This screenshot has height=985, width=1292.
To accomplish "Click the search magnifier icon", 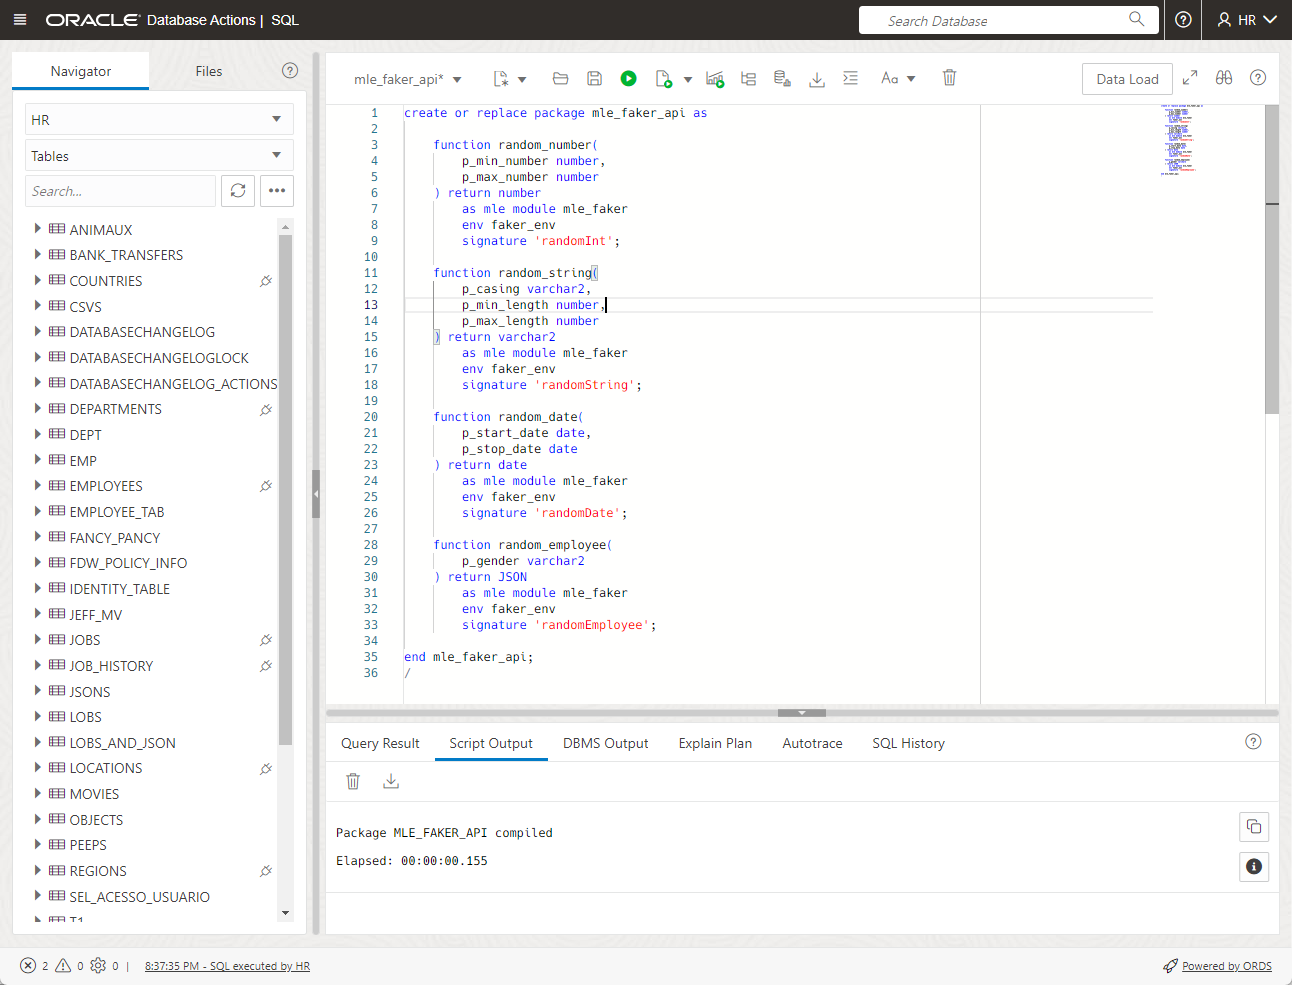I will 1136,19.
